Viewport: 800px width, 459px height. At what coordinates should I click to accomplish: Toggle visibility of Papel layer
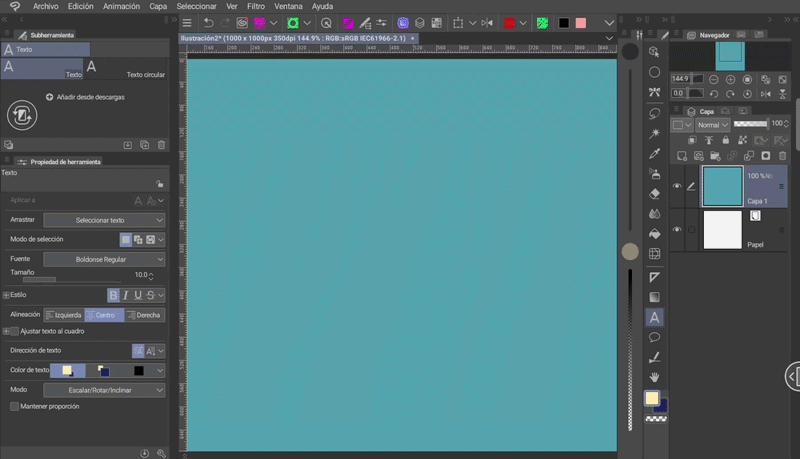point(677,230)
